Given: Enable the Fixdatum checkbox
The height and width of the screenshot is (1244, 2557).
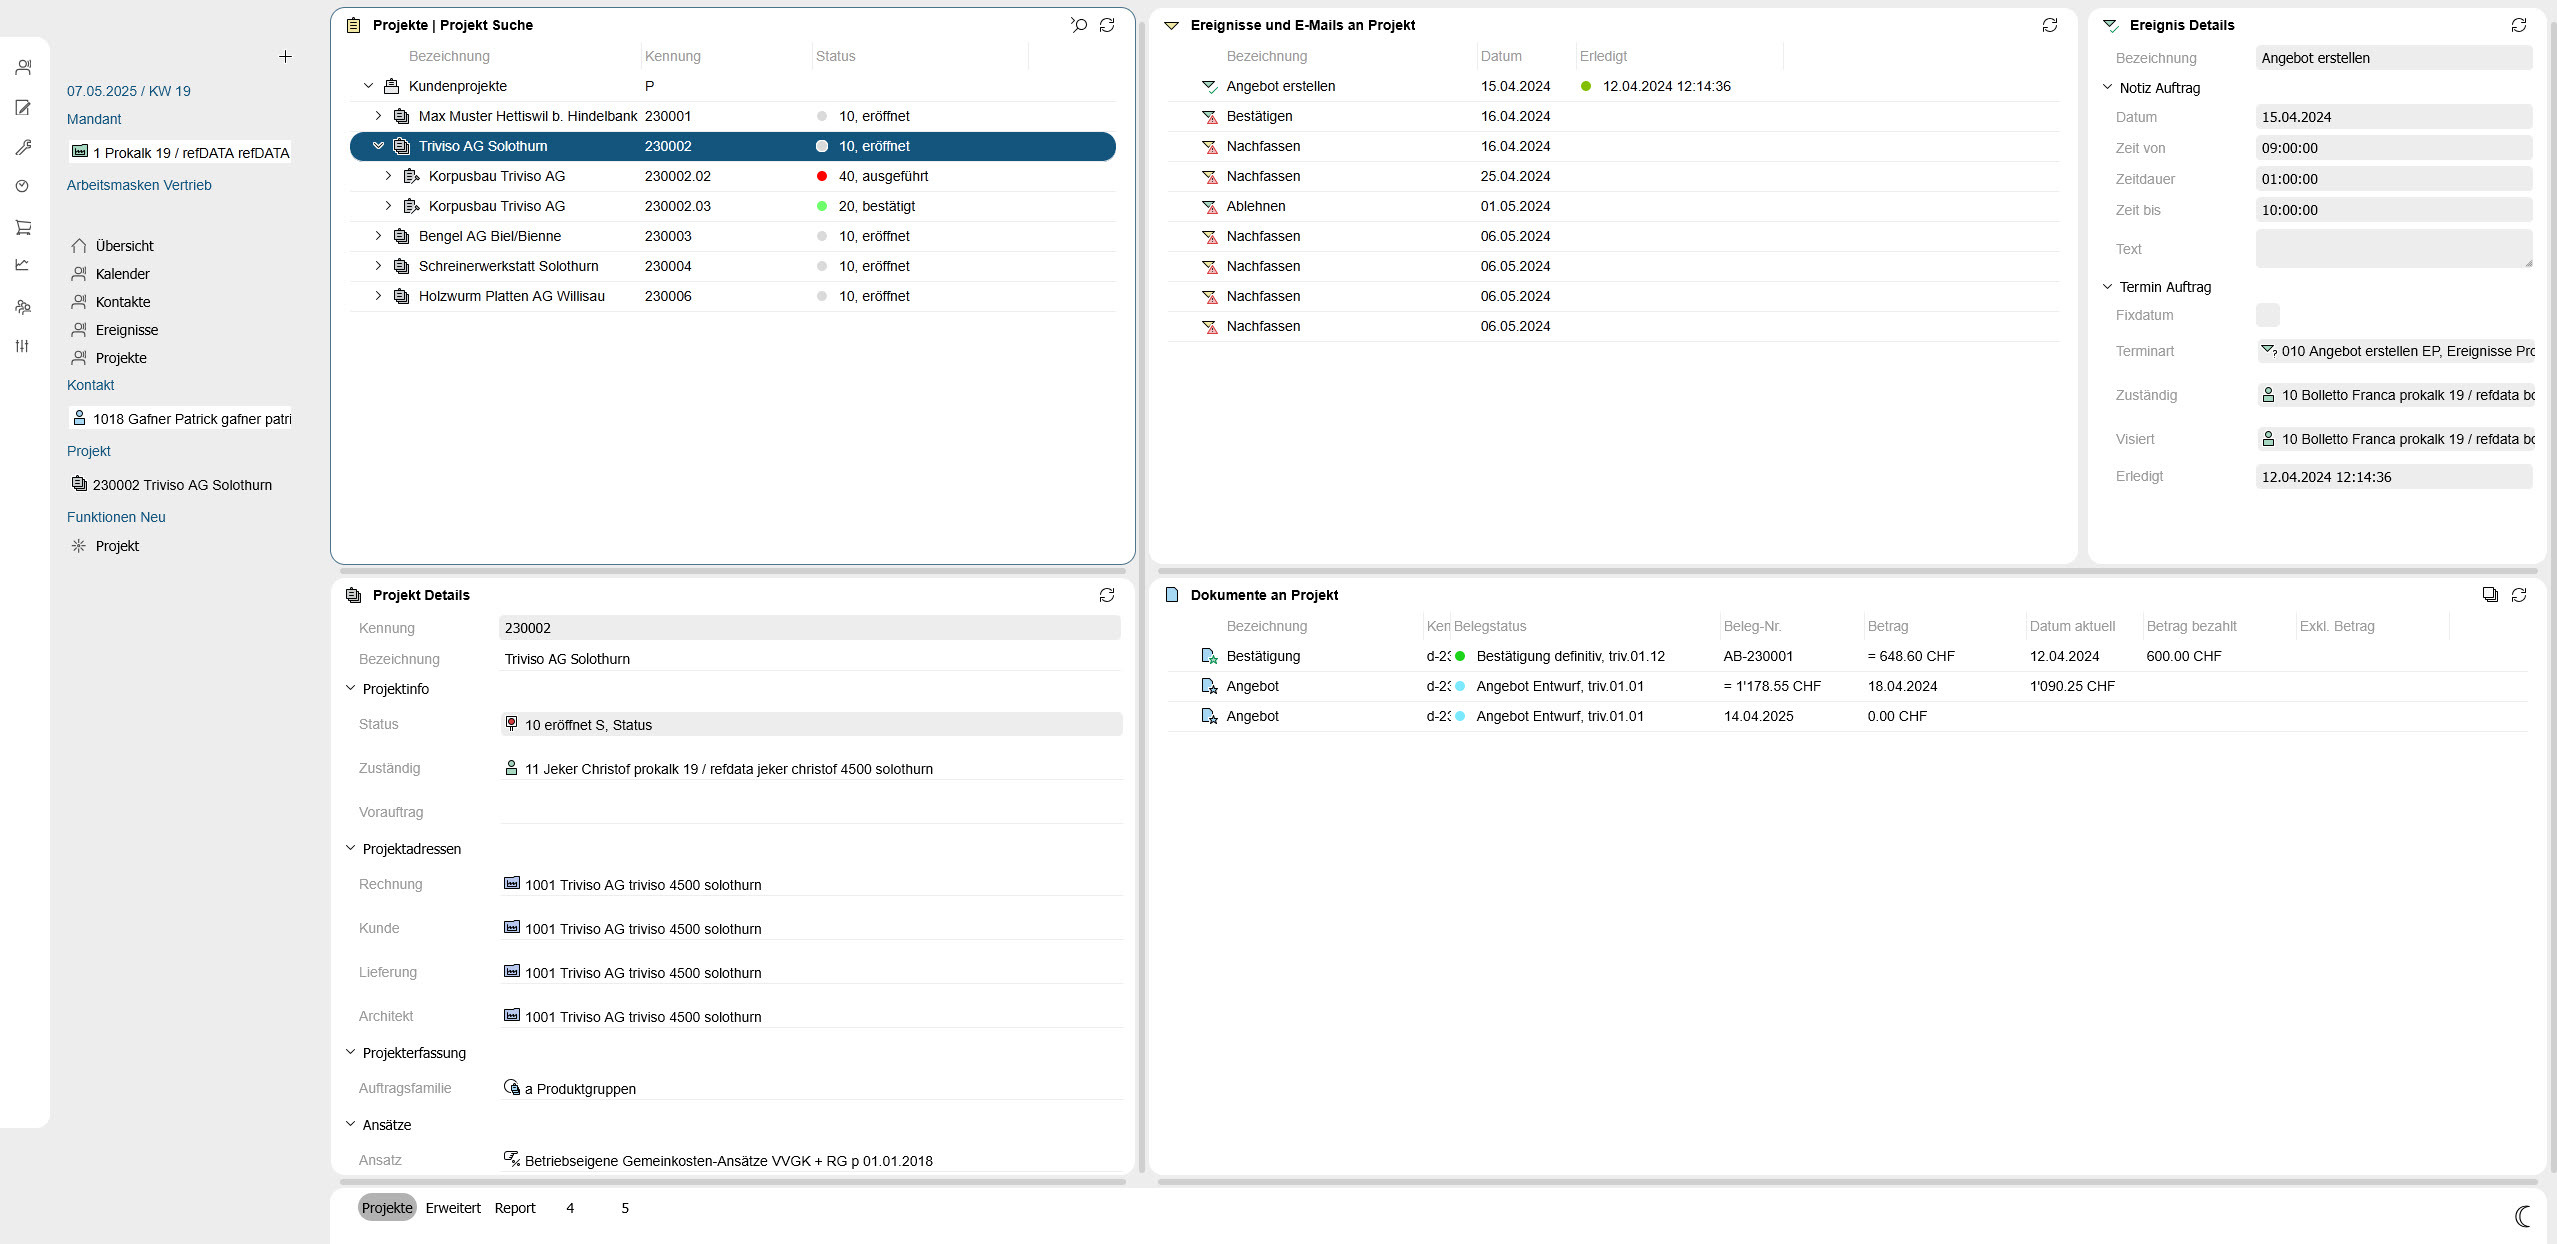Looking at the screenshot, I should (x=2268, y=314).
